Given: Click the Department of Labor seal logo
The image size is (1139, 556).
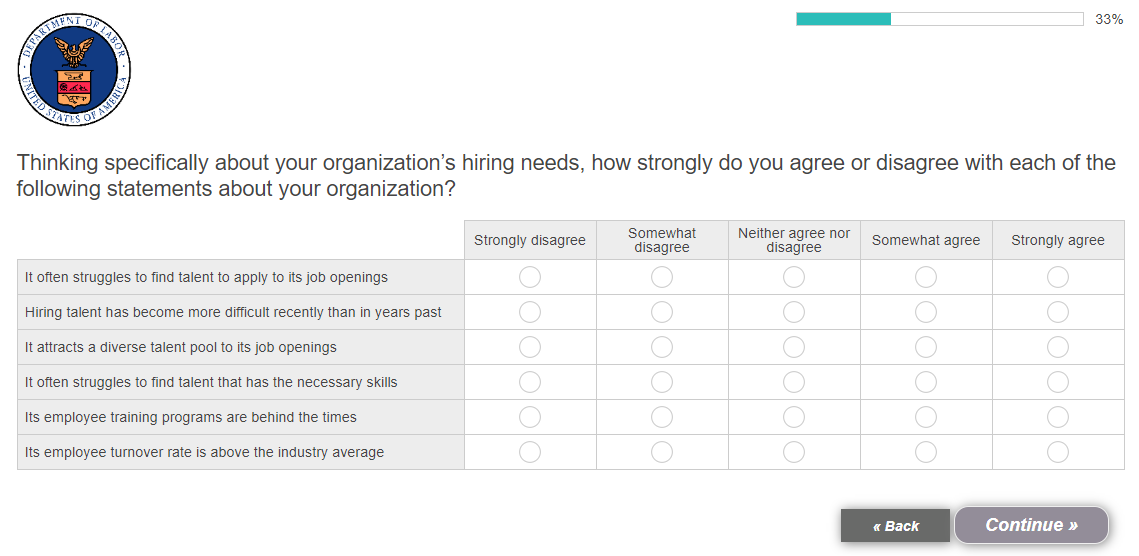Looking at the screenshot, I should [74, 70].
